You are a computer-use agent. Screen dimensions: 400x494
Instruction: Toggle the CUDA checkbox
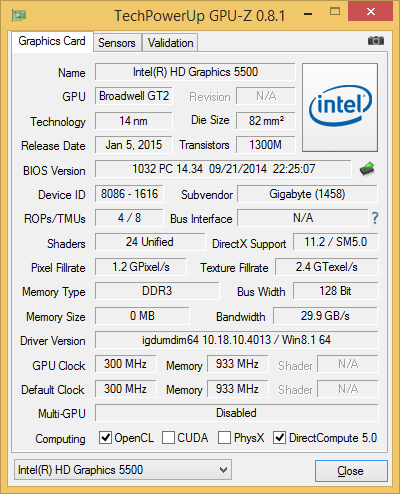[168, 437]
